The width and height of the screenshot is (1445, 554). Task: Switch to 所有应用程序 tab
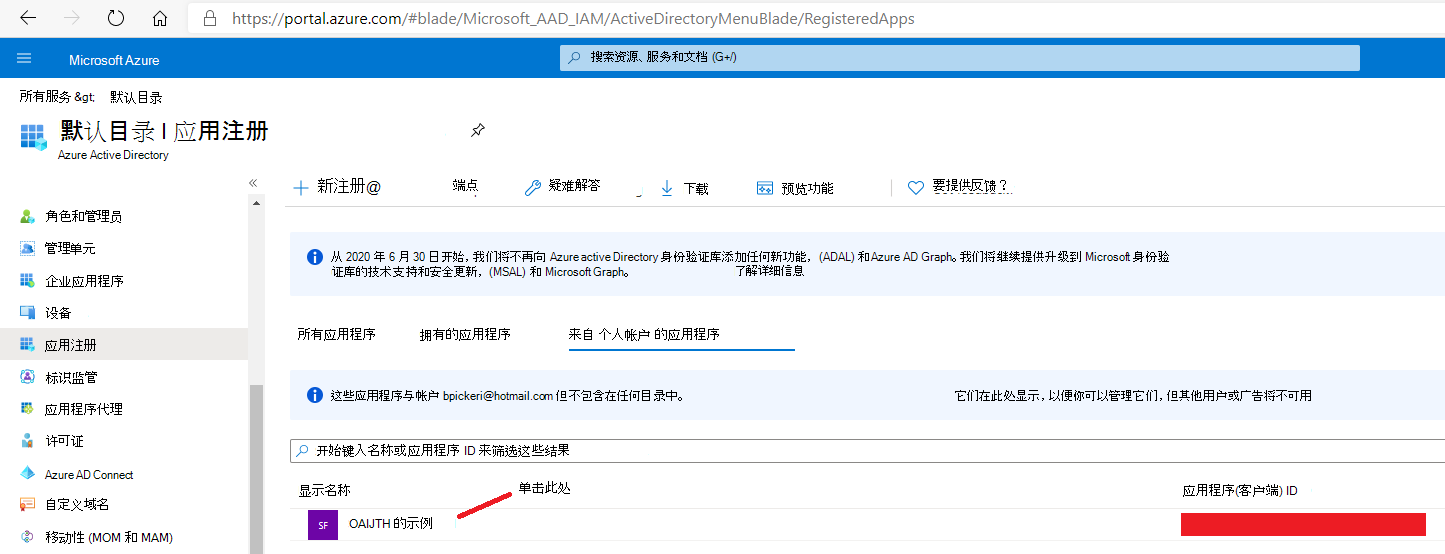(x=336, y=334)
